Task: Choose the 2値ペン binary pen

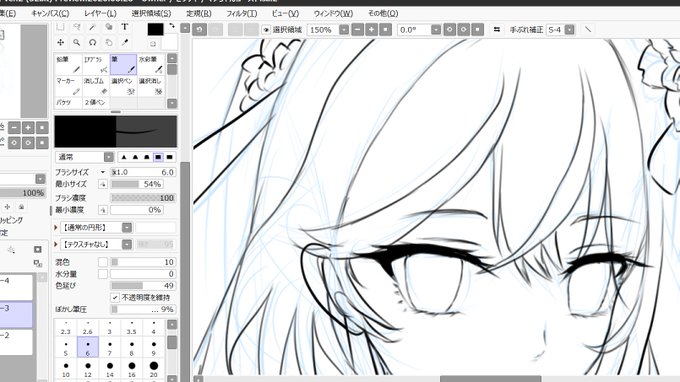Action: (95, 103)
